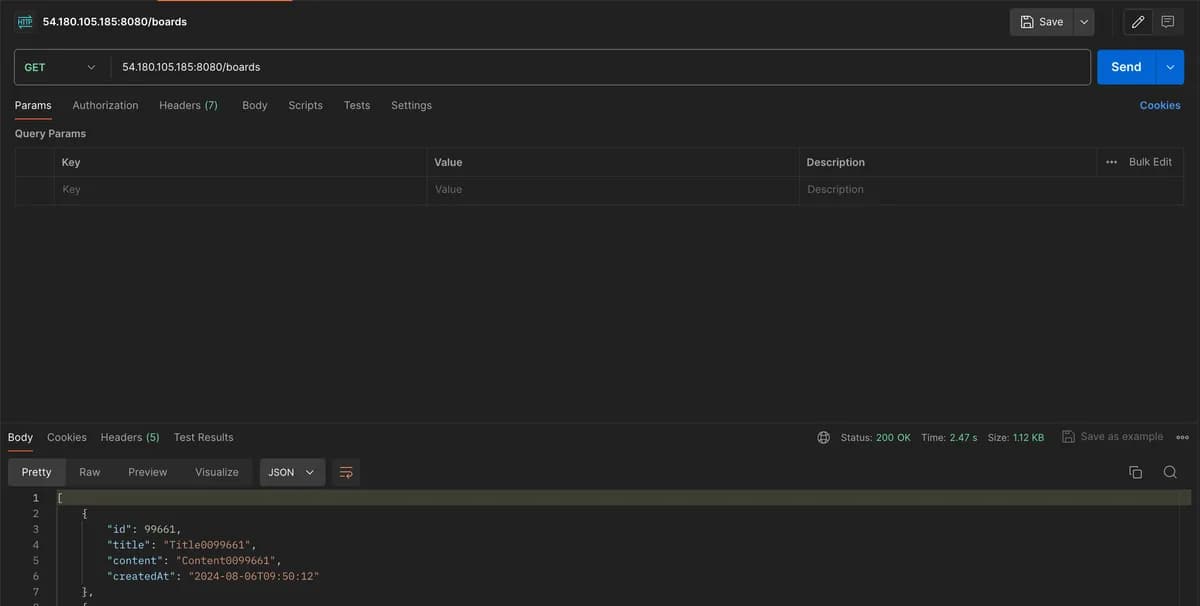This screenshot has width=1200, height=606.
Task: Switch to the Authorization tab
Action: (105, 105)
